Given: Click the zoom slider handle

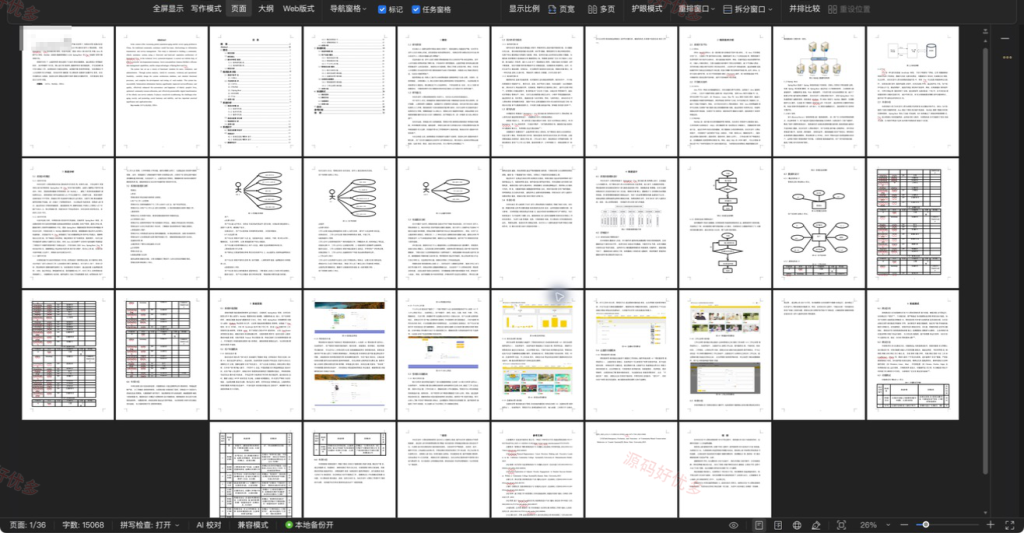Looking at the screenshot, I should pyautogui.click(x=925, y=525).
